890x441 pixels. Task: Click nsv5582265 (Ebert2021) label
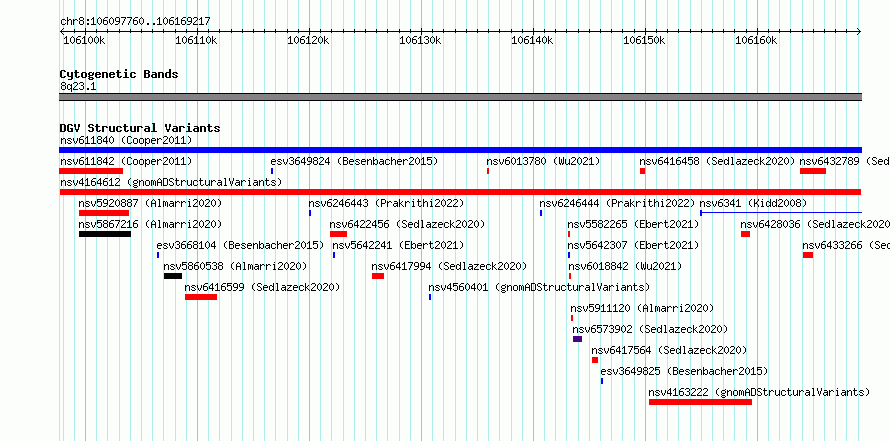[633, 224]
